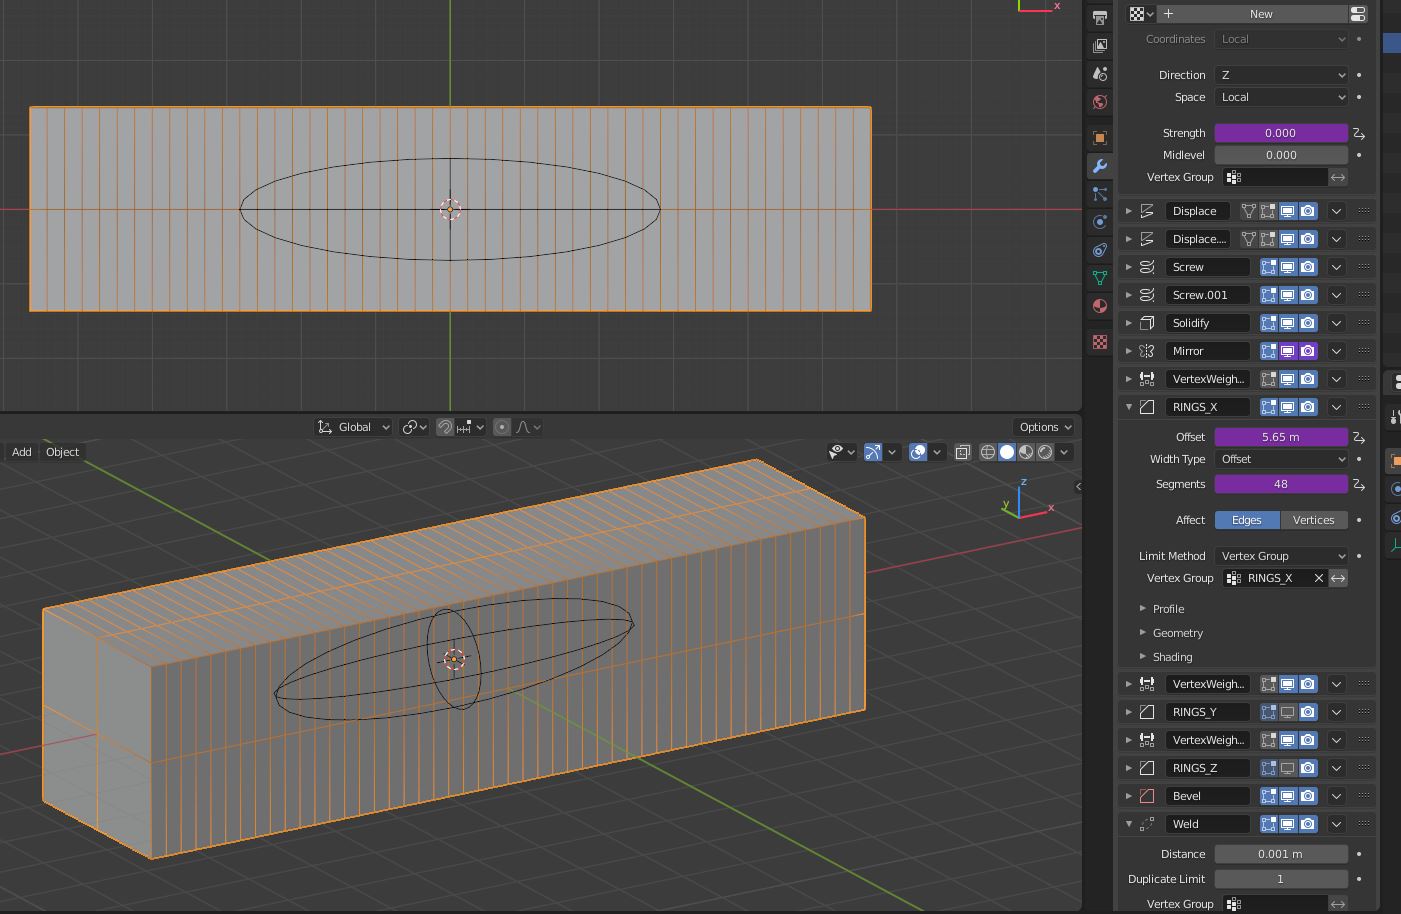
Task: Toggle RINGS_Y modifier viewport display
Action: (x=1288, y=712)
